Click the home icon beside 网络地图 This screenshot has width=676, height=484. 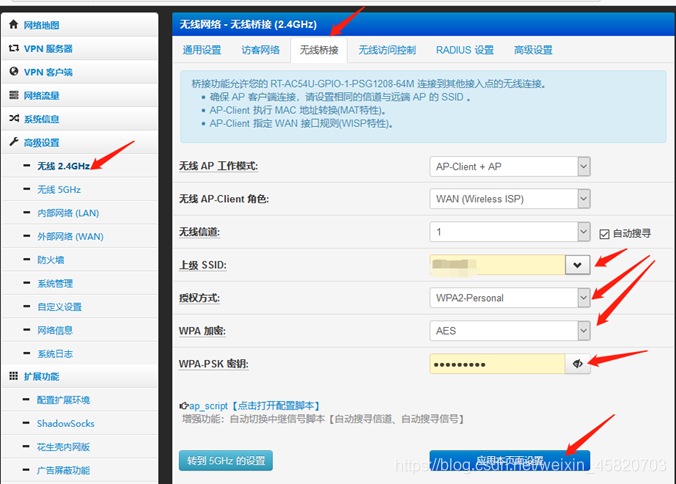point(13,25)
